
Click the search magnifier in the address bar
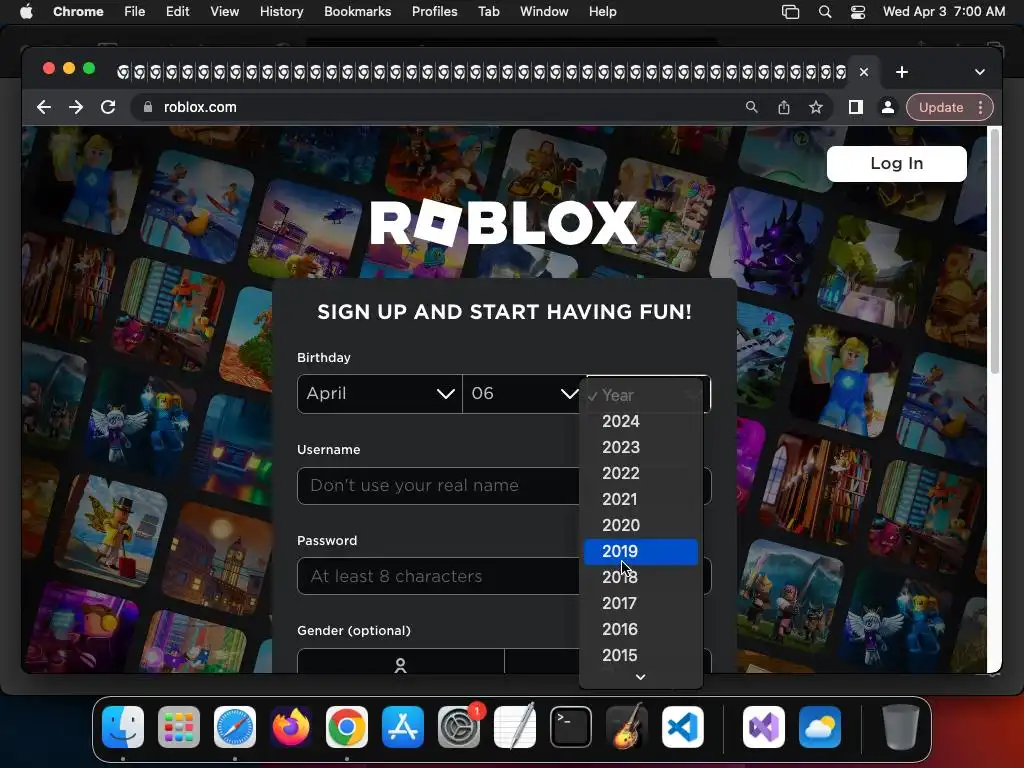point(752,107)
